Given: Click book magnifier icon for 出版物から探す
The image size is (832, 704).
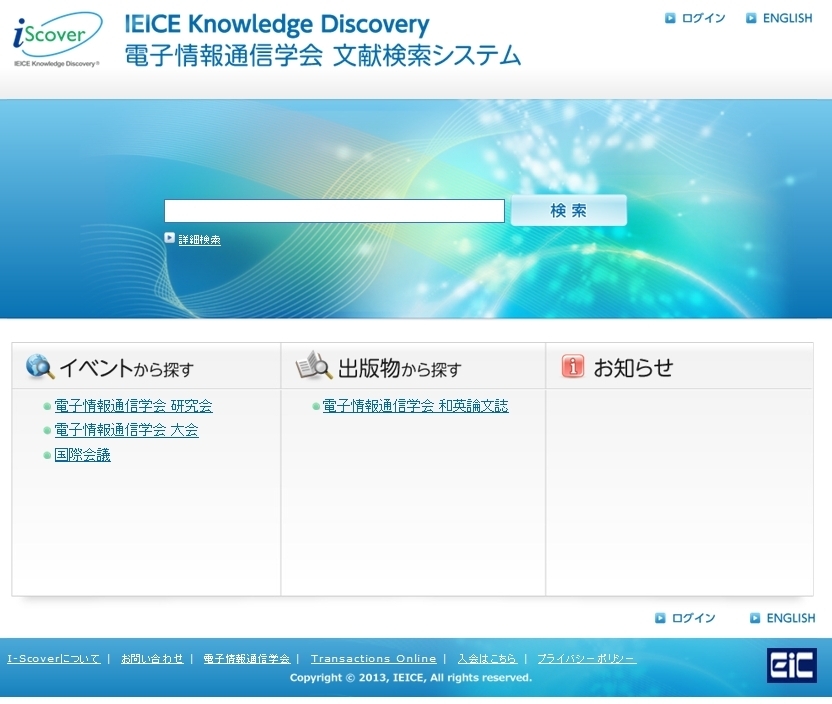Looking at the screenshot, I should pos(314,365).
